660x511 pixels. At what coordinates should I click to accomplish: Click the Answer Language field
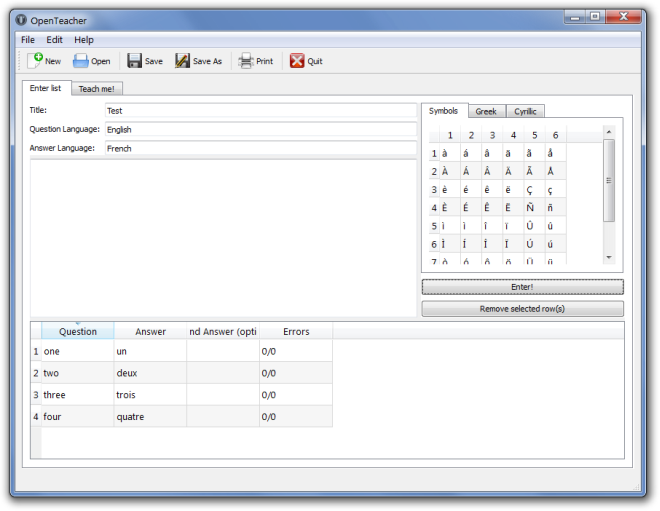coord(261,149)
